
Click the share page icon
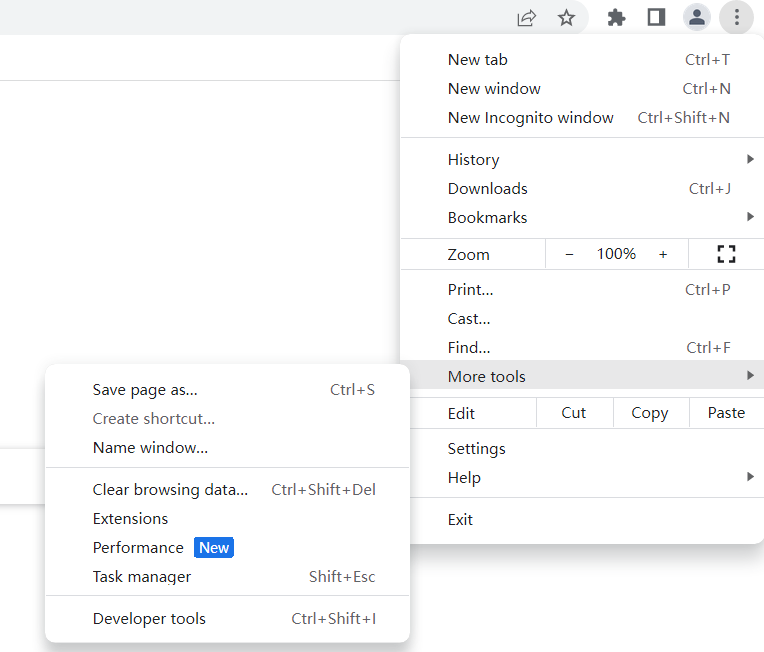point(526,18)
